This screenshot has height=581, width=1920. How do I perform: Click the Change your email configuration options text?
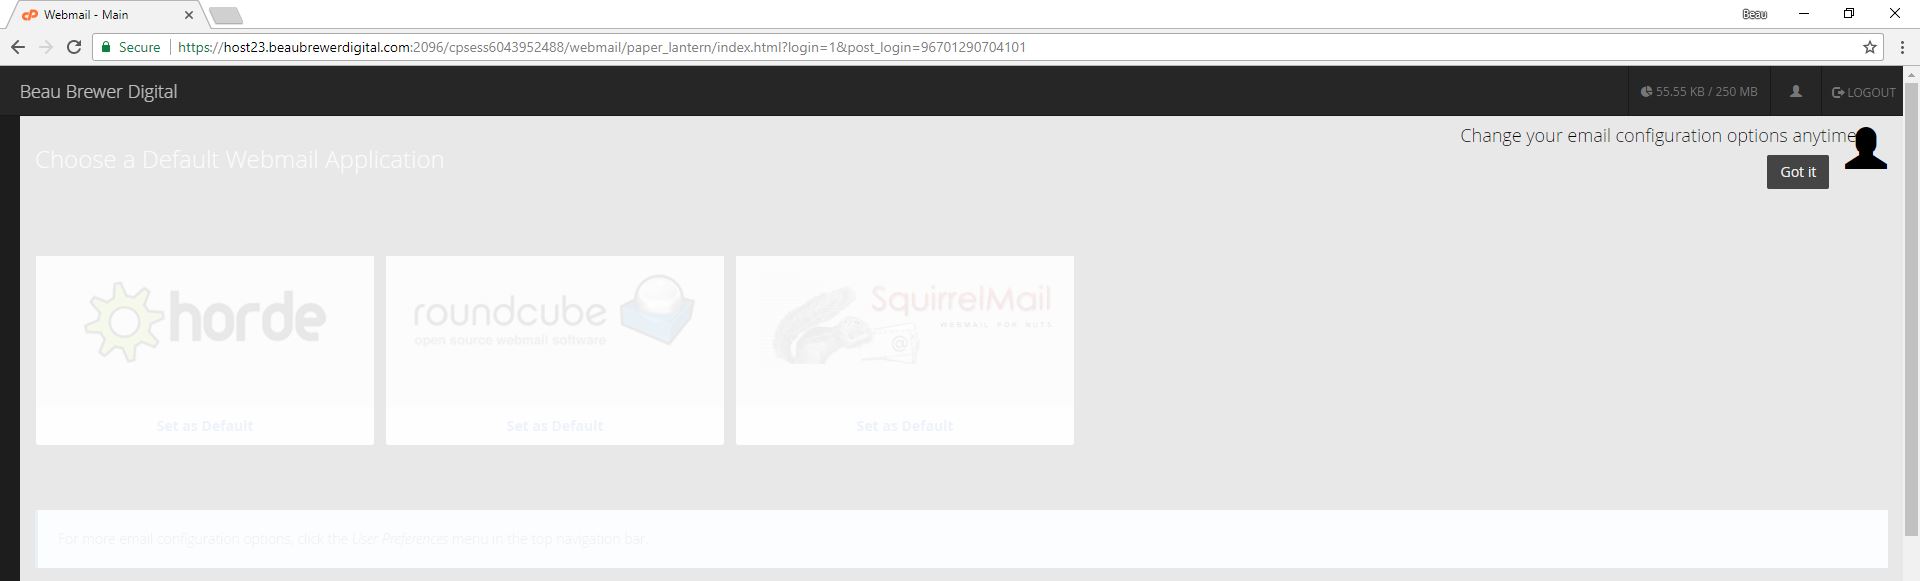coord(1656,136)
